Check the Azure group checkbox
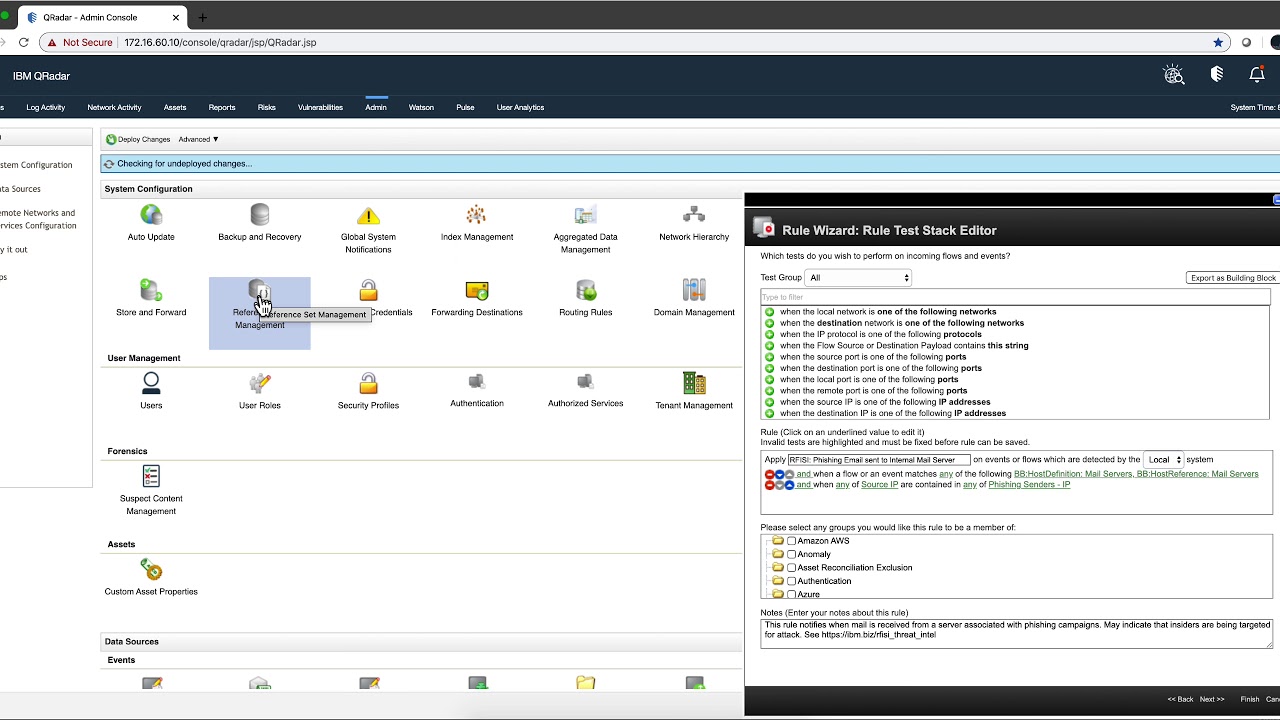The width and height of the screenshot is (1280, 720). [791, 594]
